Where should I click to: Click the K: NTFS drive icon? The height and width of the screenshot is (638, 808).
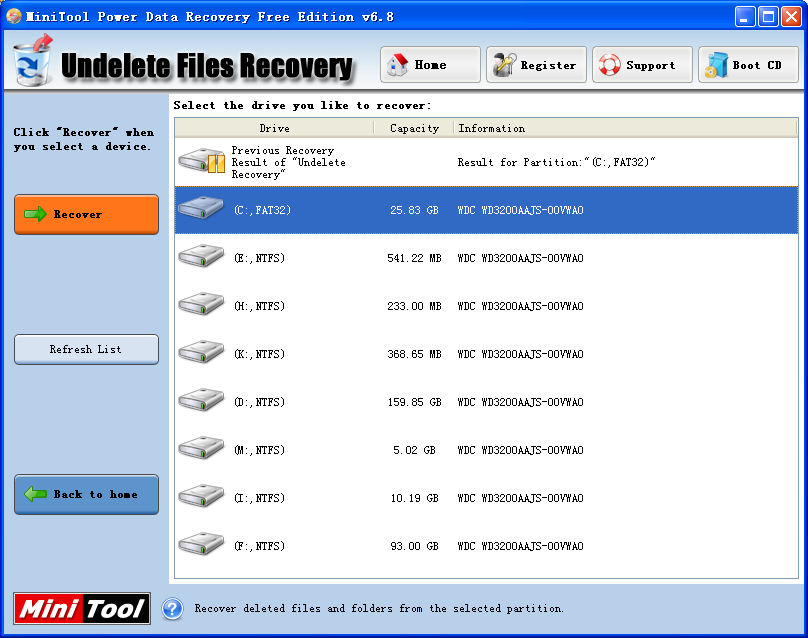[x=201, y=352]
